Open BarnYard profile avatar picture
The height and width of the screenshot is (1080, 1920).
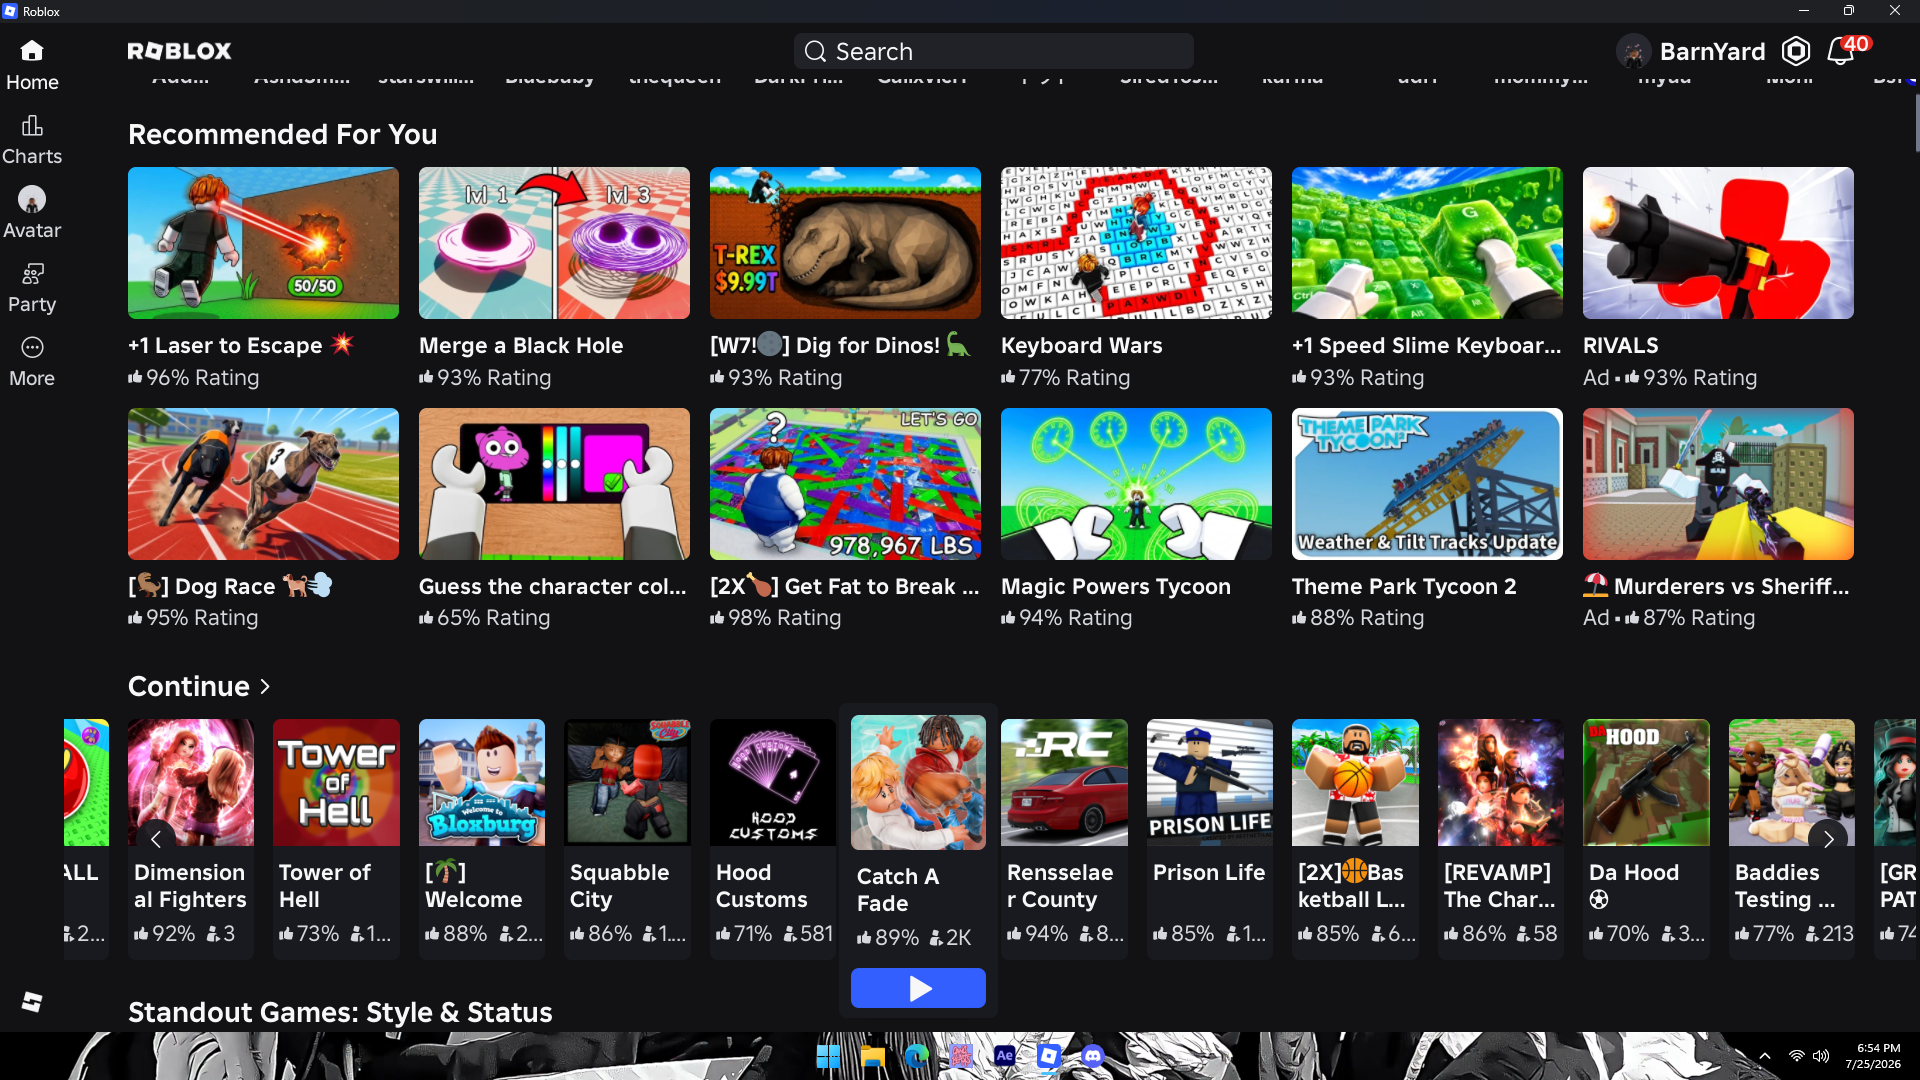click(x=1633, y=51)
